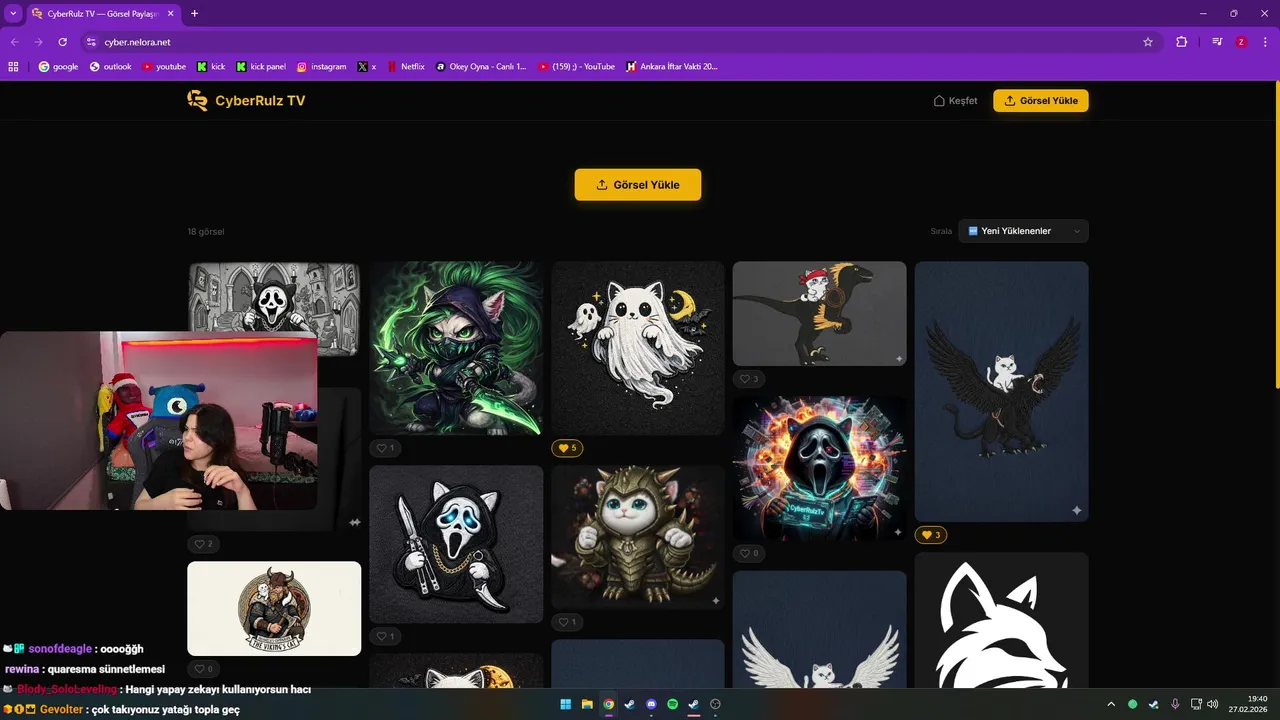Open the Ankara İftar Vakti bookmark

(x=672, y=67)
